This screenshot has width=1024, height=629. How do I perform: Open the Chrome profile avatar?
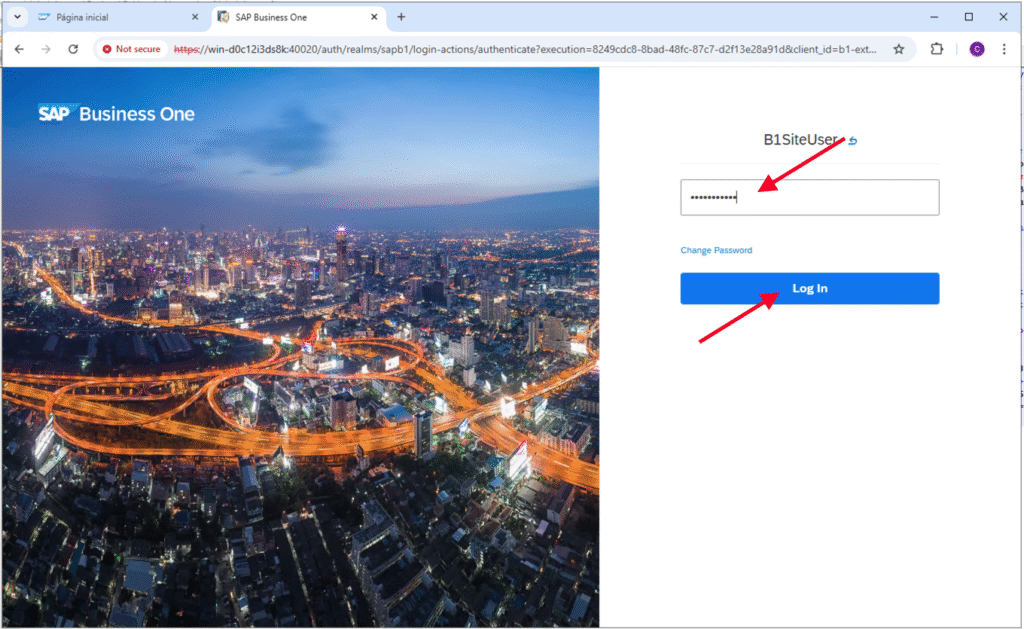pos(977,49)
